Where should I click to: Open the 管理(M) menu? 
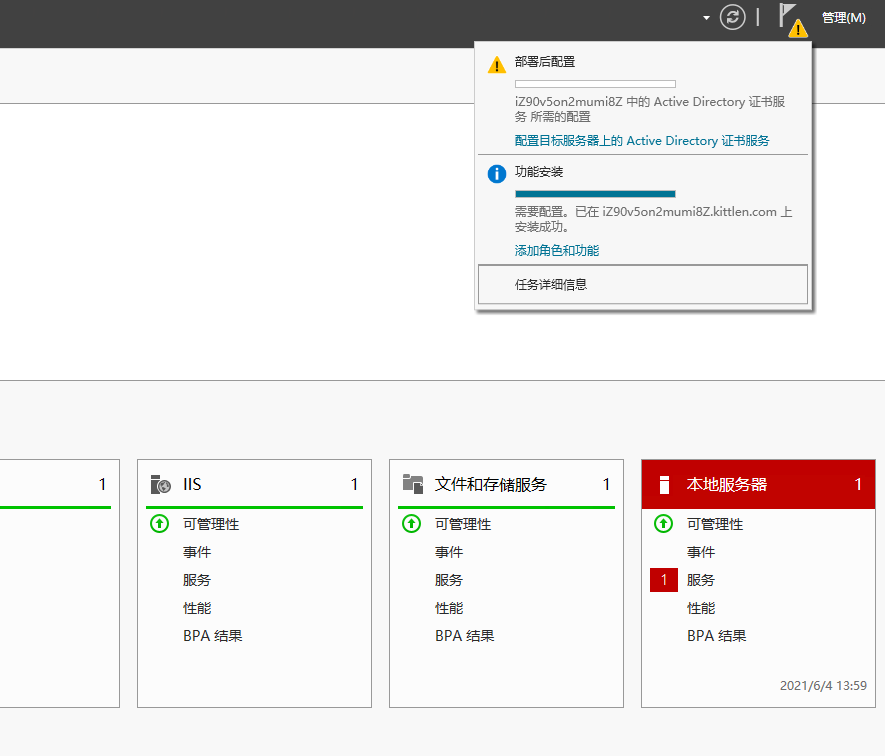(x=843, y=17)
